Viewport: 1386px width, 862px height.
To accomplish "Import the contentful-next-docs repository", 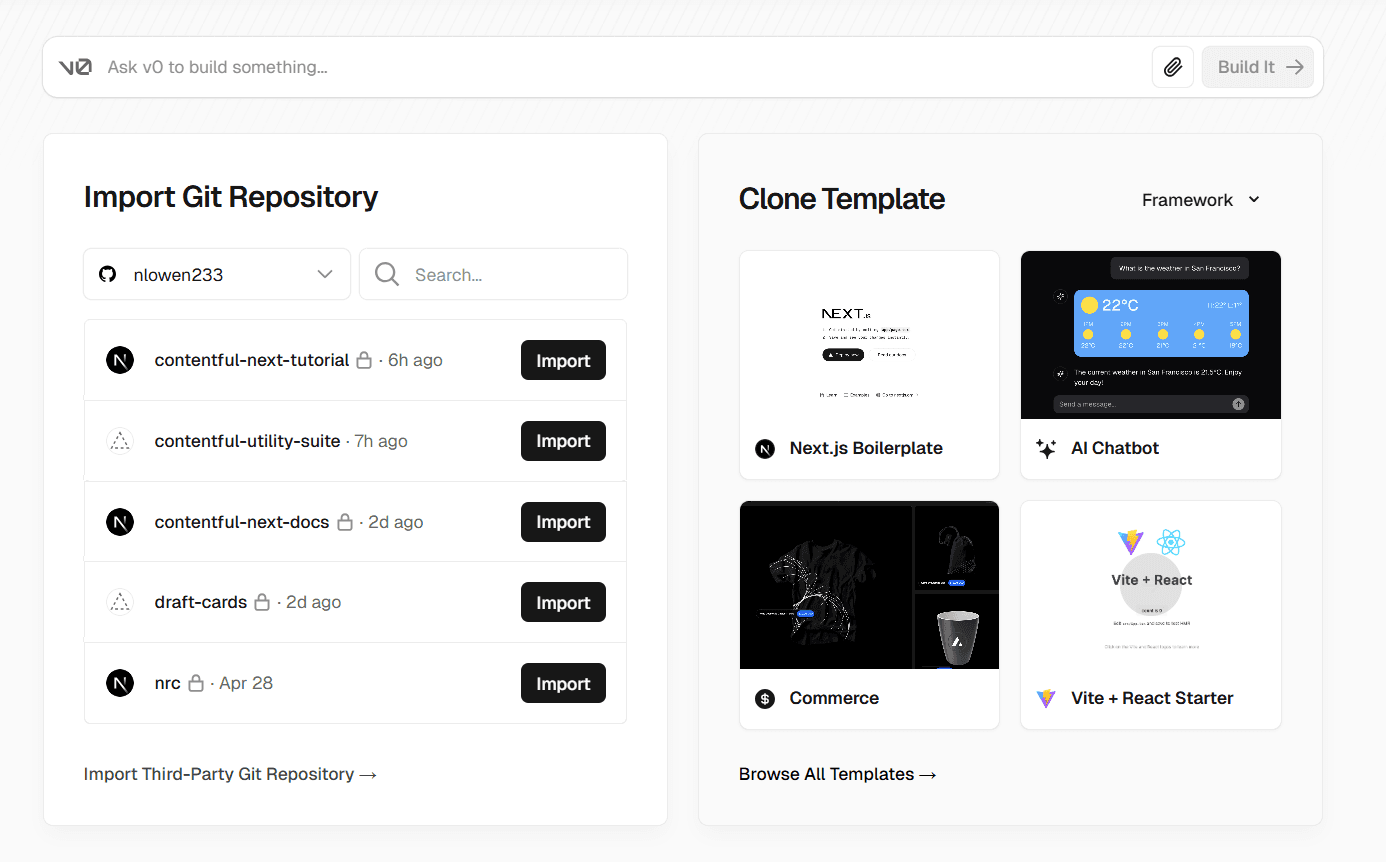I will [x=563, y=522].
